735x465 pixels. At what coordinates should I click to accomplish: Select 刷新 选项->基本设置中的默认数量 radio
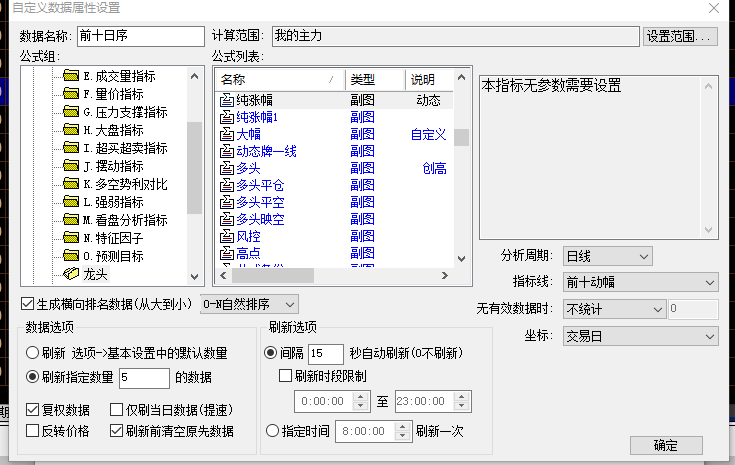pyautogui.click(x=32, y=352)
